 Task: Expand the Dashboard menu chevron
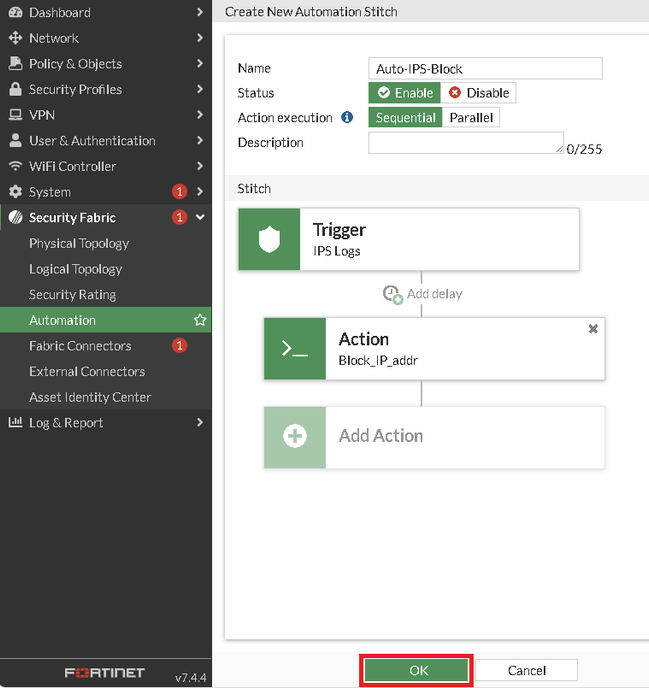(200, 12)
